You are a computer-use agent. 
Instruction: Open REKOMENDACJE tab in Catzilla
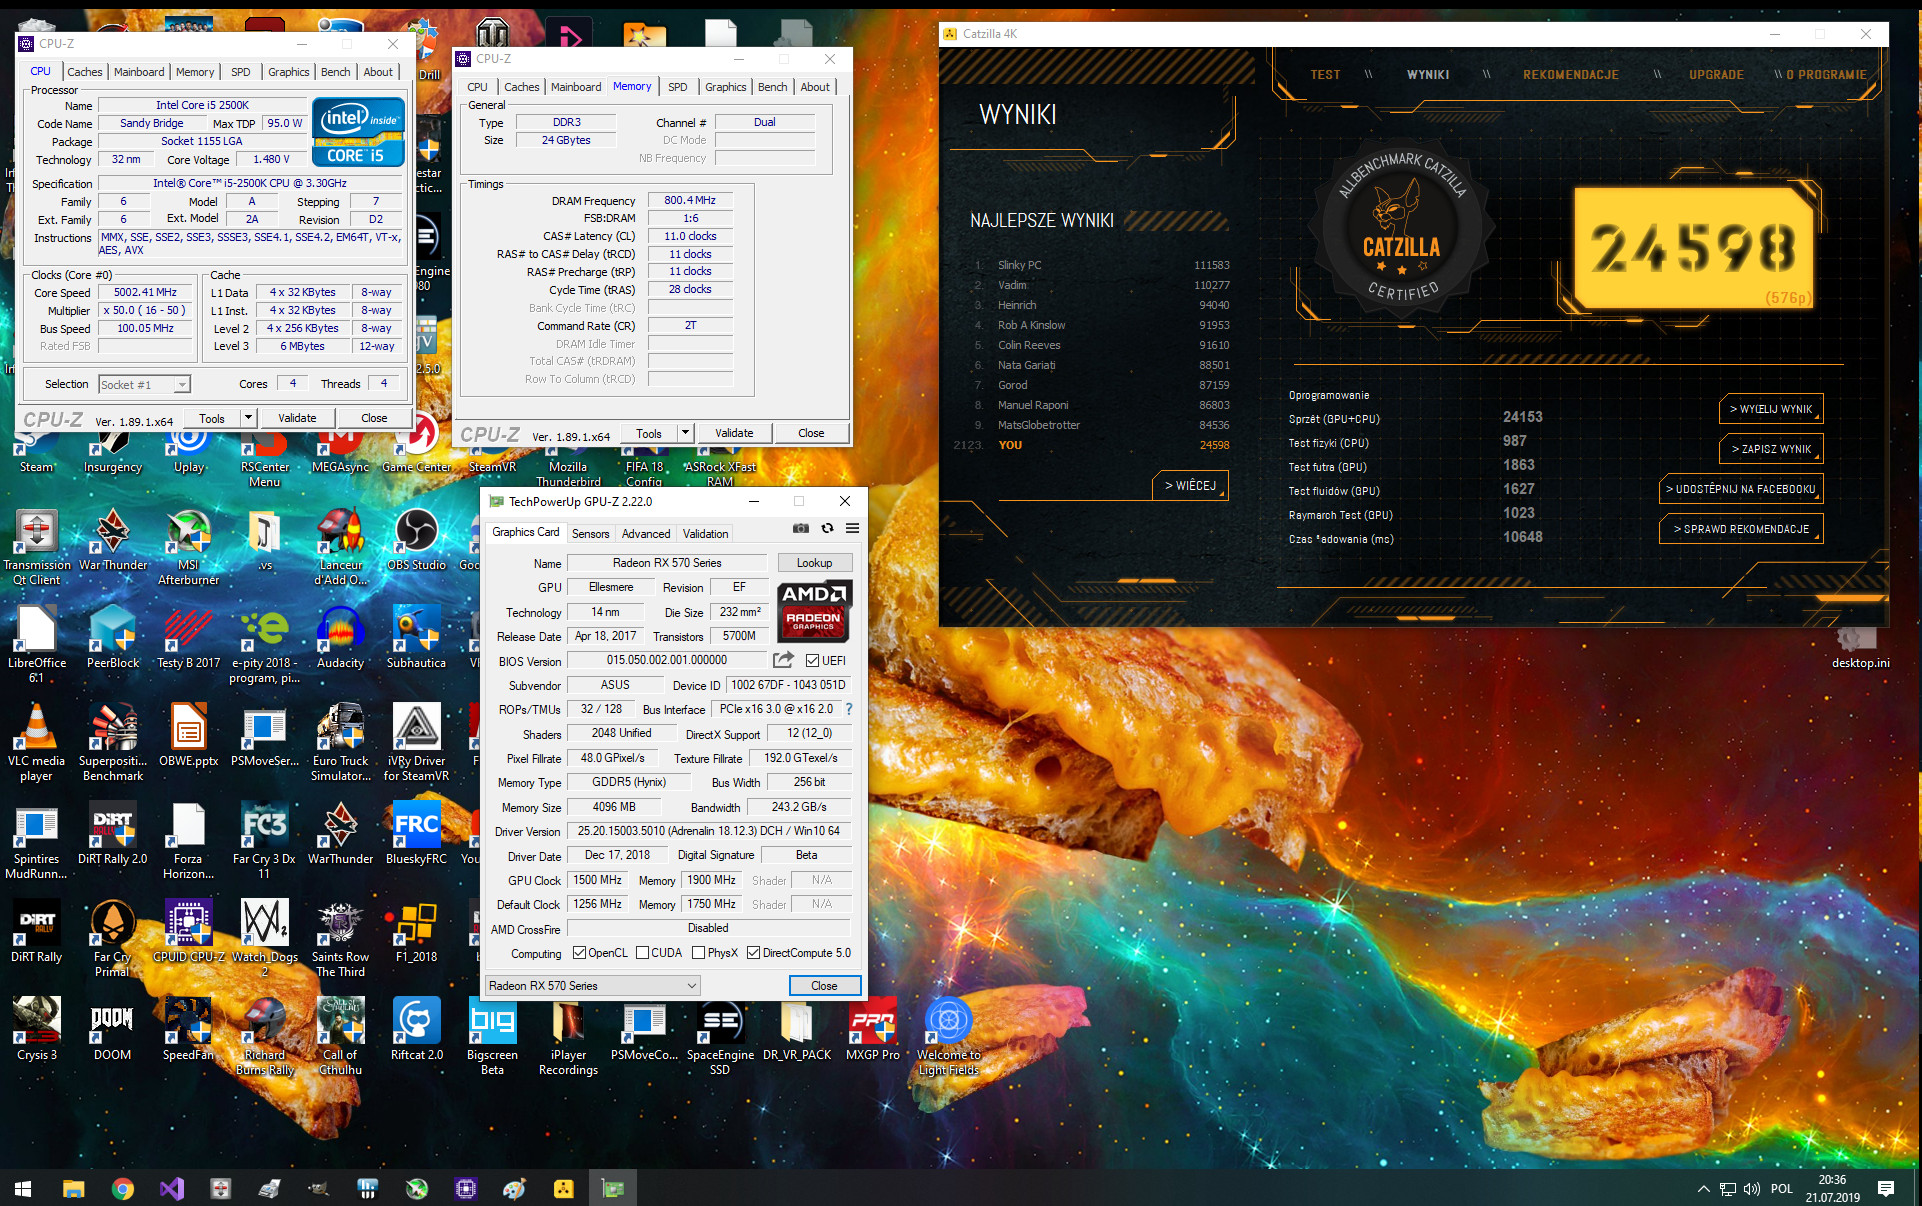[1570, 75]
